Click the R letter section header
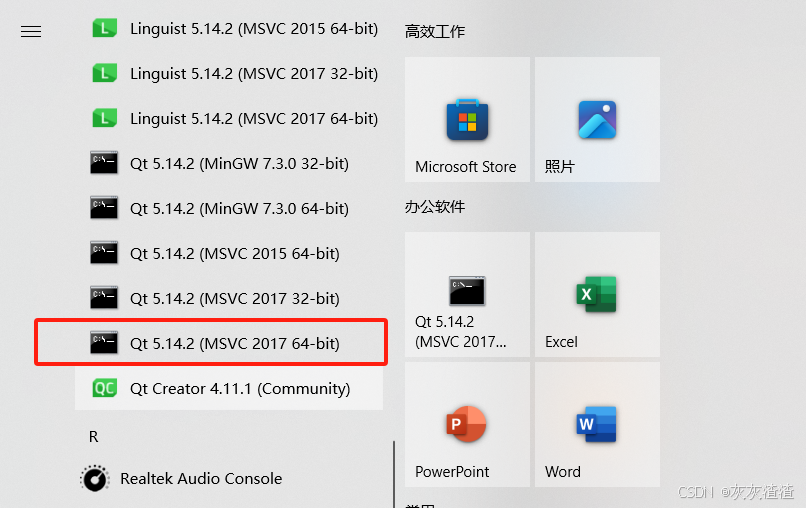Viewport: 806px width, 508px height. 94,437
